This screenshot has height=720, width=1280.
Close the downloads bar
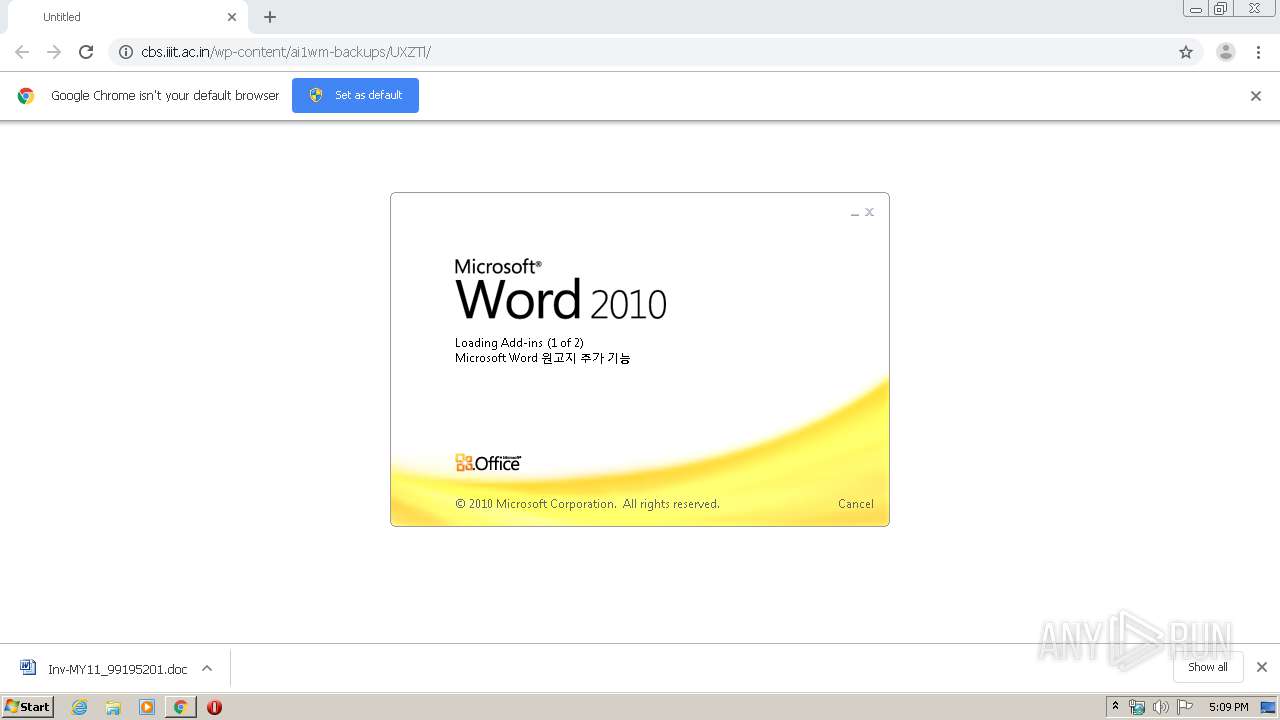point(1262,667)
